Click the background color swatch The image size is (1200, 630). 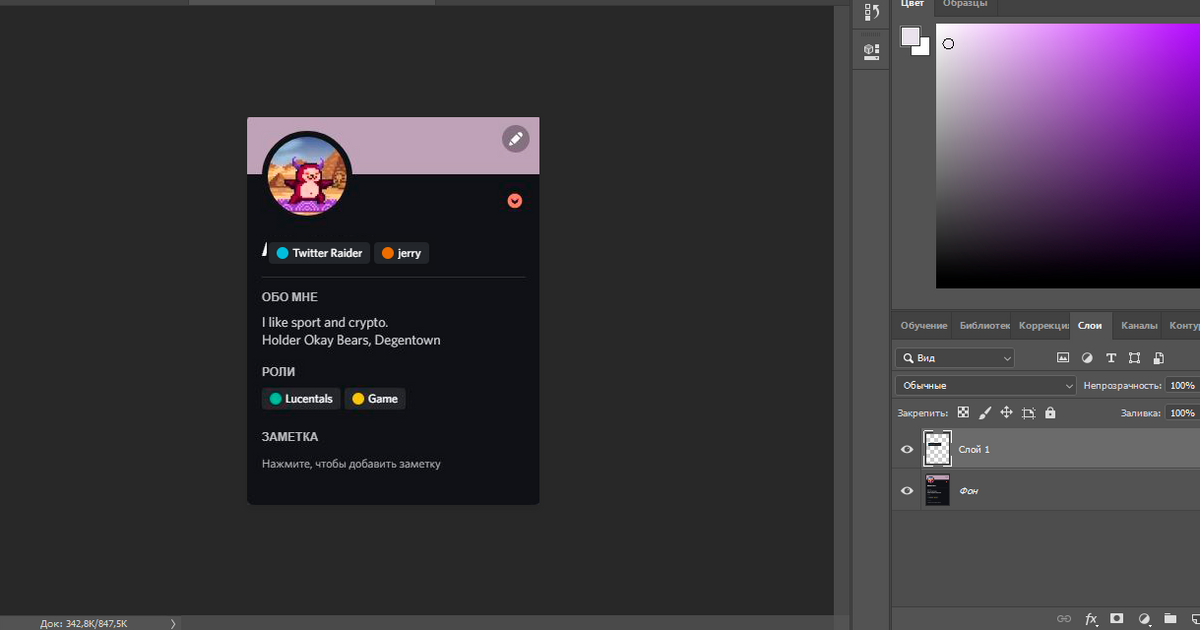(x=922, y=47)
